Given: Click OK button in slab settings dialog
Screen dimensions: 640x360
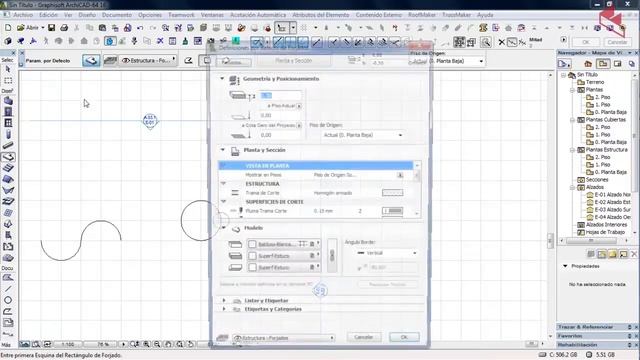Looking at the screenshot, I should coord(404,337).
